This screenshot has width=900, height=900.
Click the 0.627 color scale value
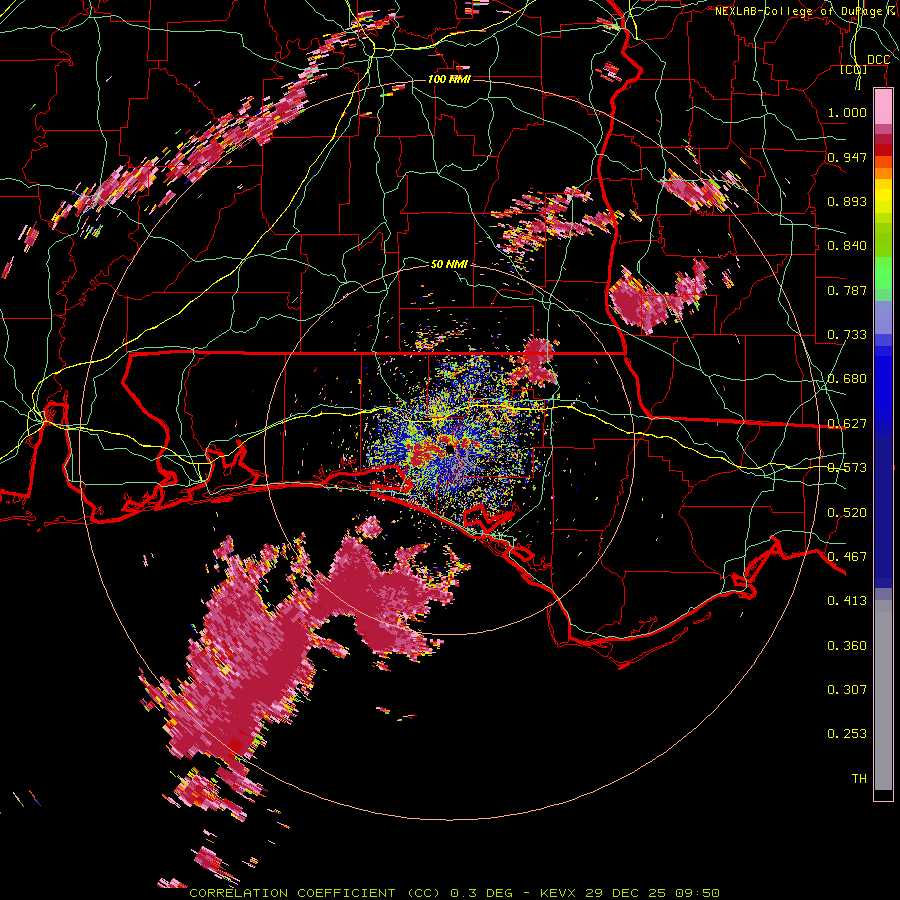click(x=847, y=424)
